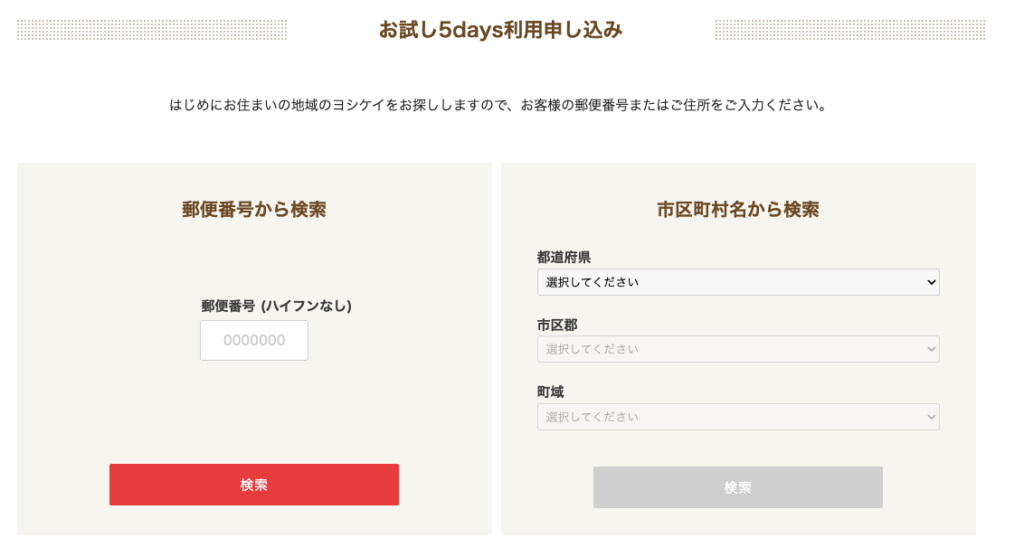Open the 町域 town dropdown
The image size is (1024, 538).
coord(737,417)
